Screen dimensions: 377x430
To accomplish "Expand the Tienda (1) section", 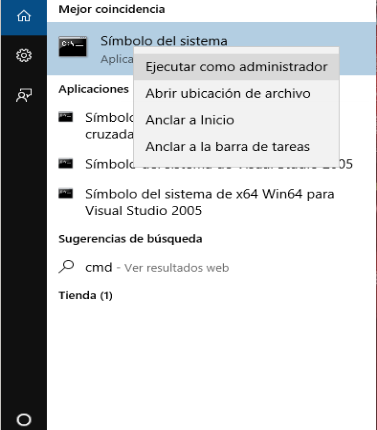I will (85, 295).
